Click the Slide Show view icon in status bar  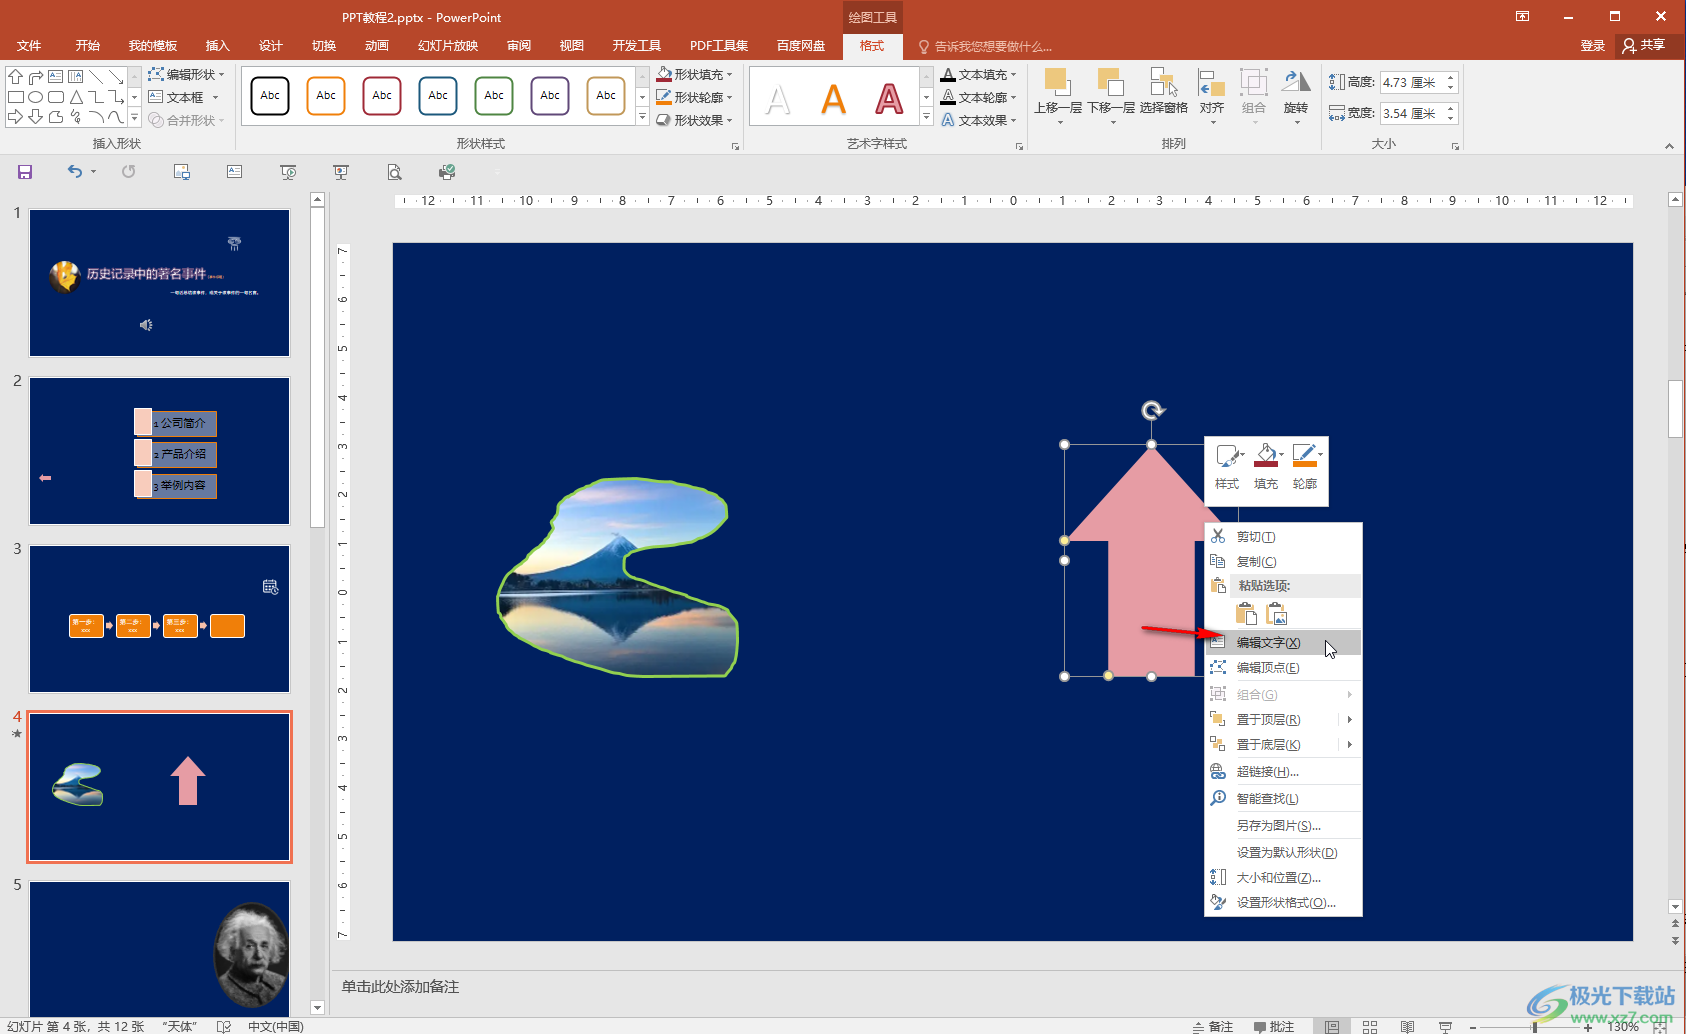[1445, 1027]
